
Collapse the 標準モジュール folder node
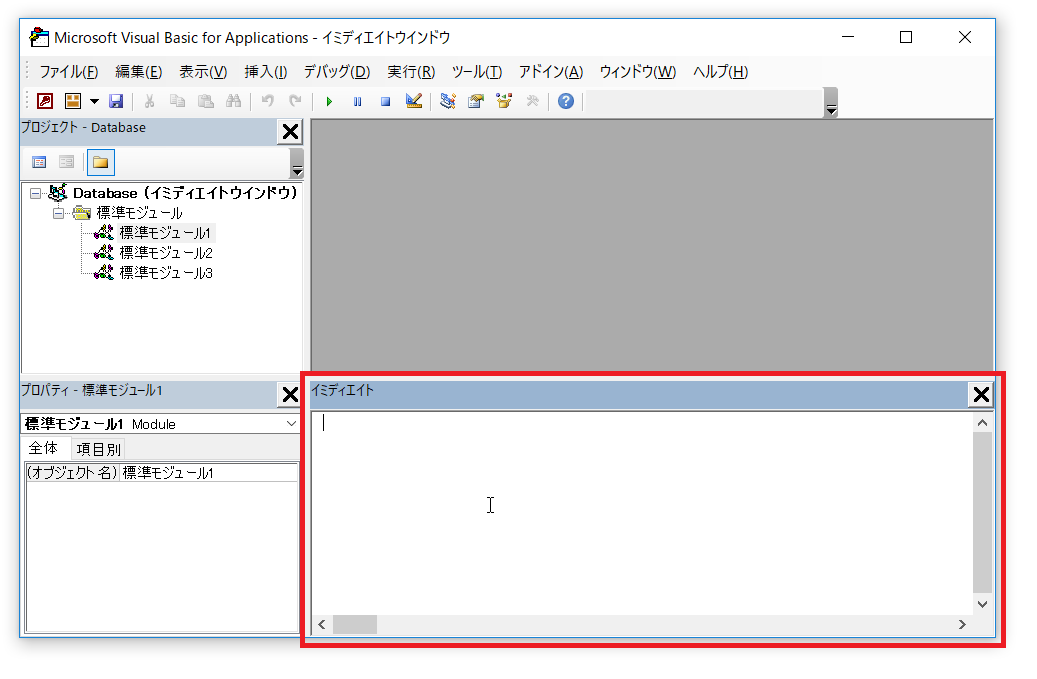[58, 213]
